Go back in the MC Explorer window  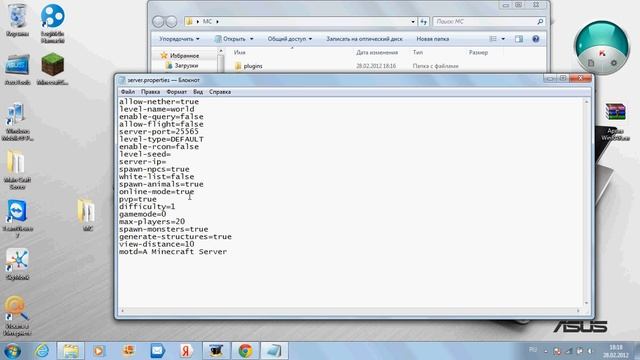[158, 22]
